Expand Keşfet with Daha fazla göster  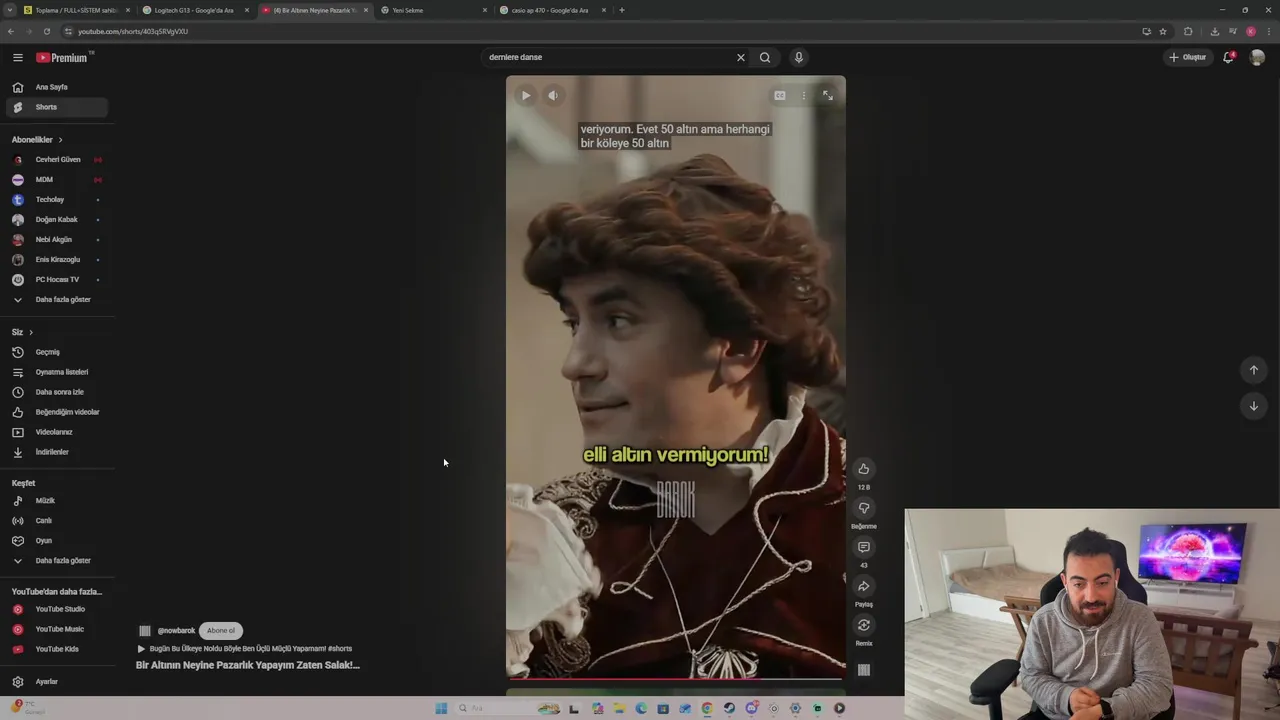(57, 561)
